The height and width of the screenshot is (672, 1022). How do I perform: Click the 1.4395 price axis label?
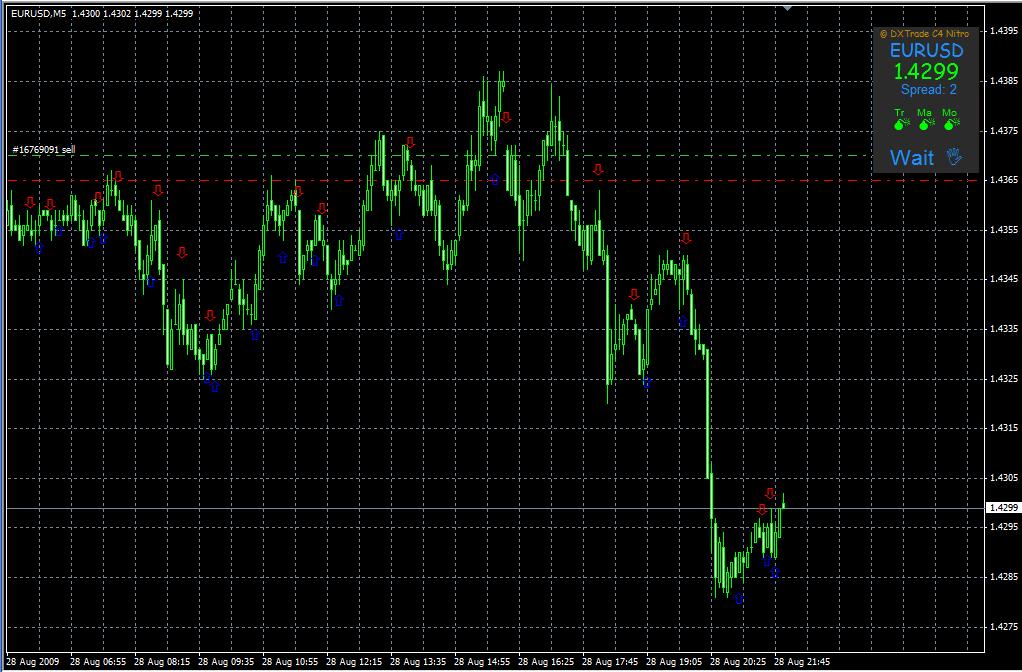pyautogui.click(x=1004, y=31)
